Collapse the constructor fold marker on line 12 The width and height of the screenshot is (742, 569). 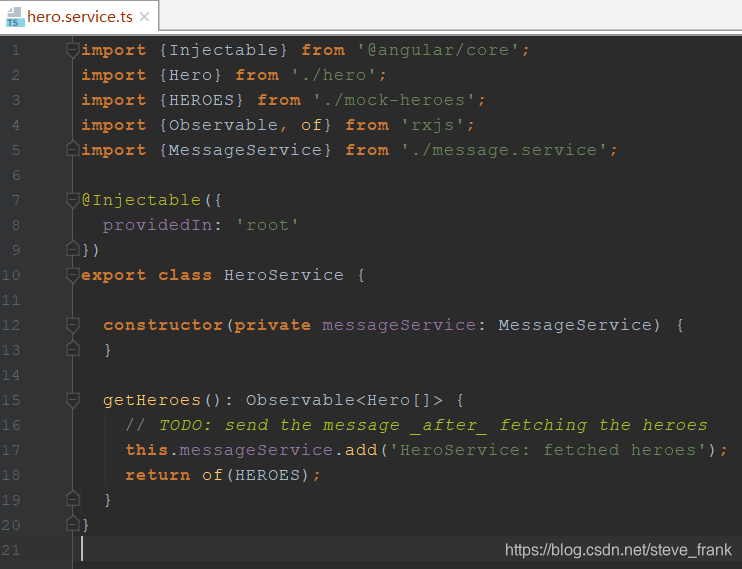[72, 325]
